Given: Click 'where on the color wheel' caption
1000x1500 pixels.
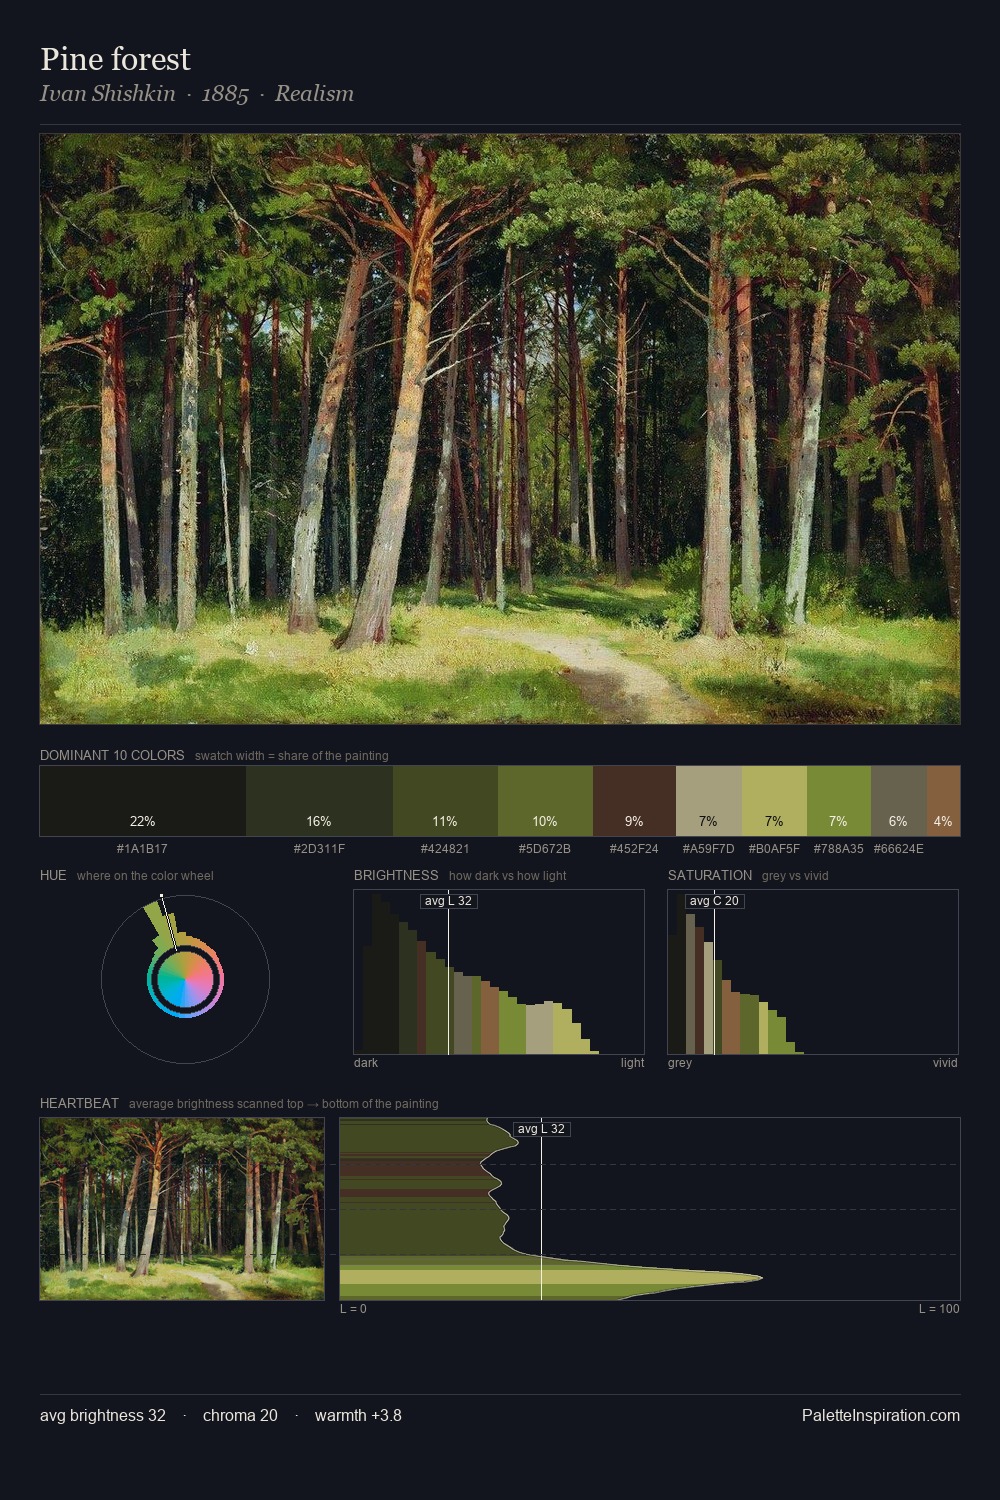Looking at the screenshot, I should coord(145,875).
